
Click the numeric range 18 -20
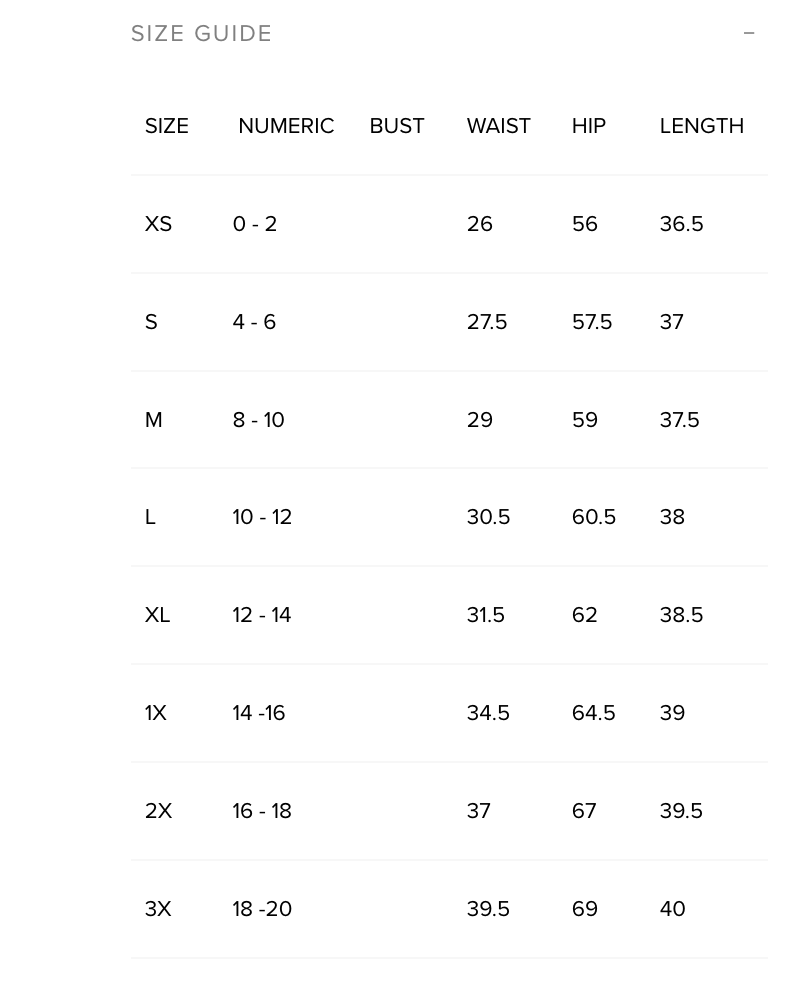click(262, 909)
